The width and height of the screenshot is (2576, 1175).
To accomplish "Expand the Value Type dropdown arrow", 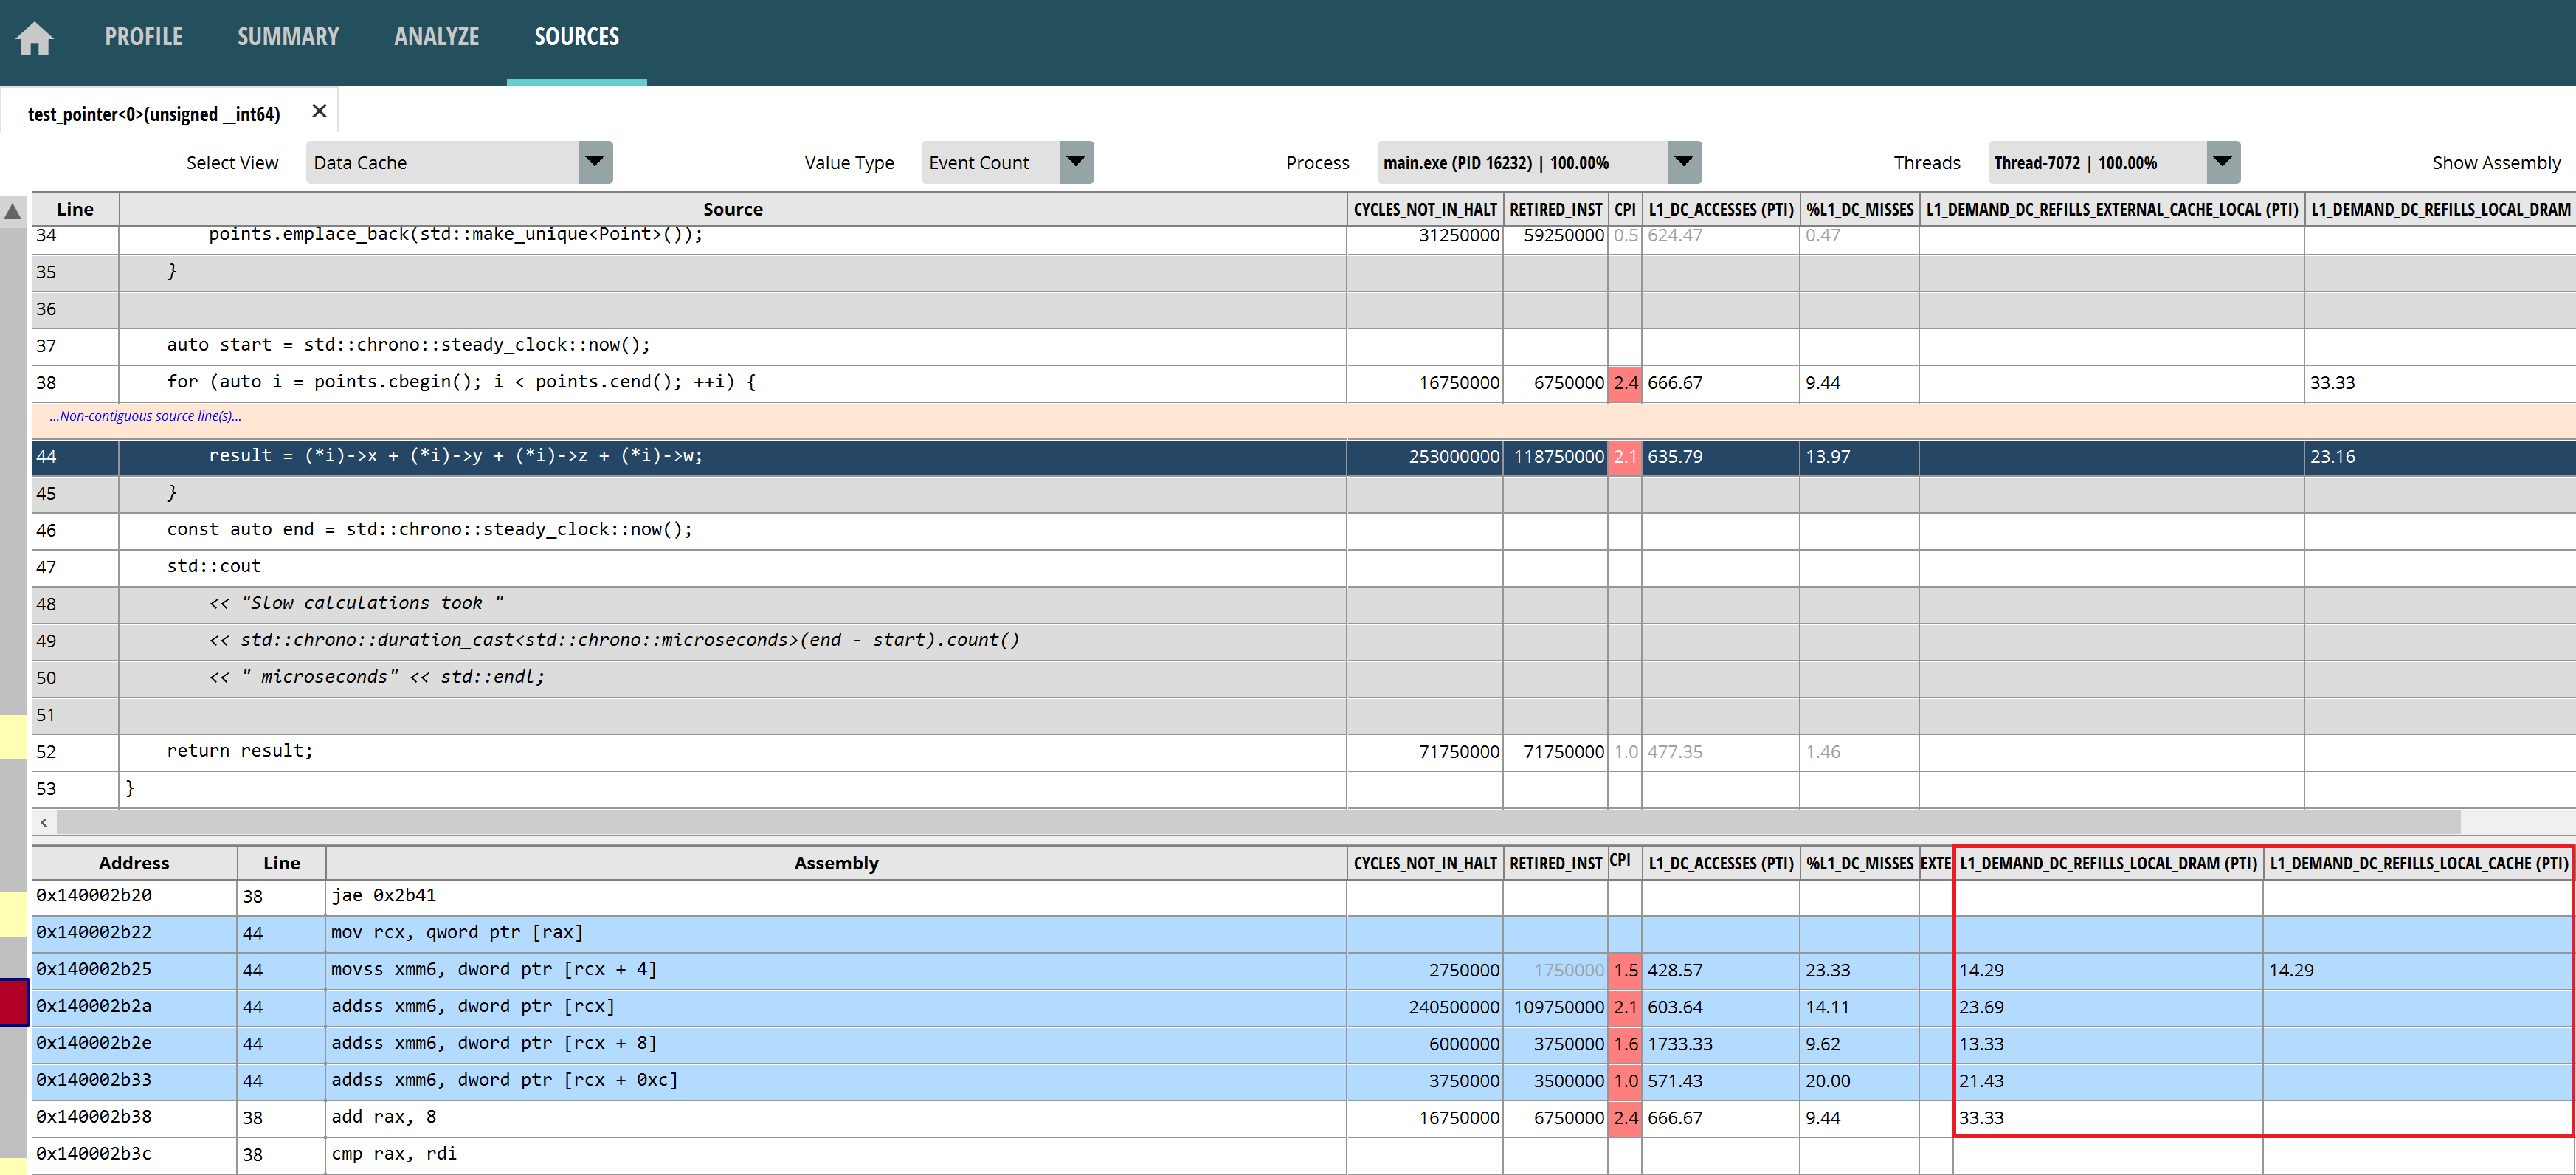I will 1076,162.
